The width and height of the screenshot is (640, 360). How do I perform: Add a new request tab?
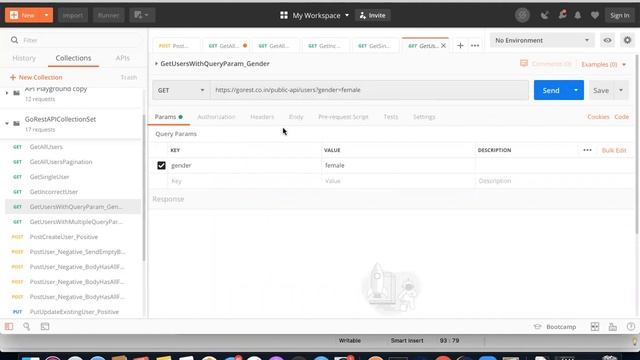(460, 45)
